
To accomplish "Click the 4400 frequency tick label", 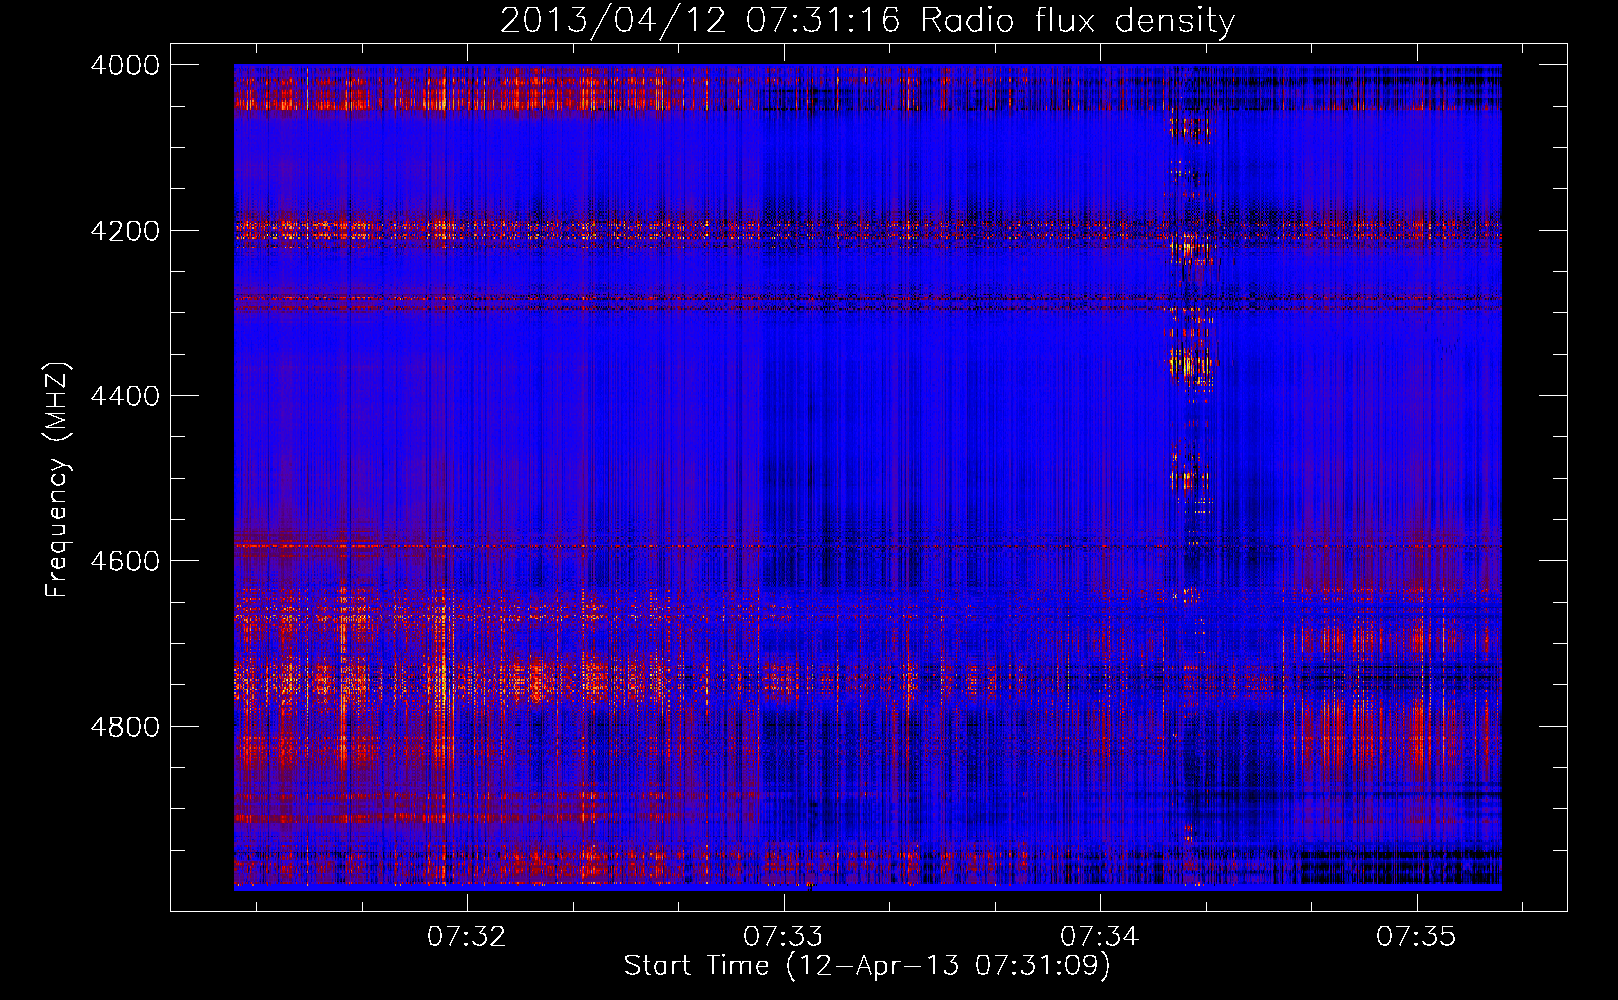I will pyautogui.click(x=125, y=396).
